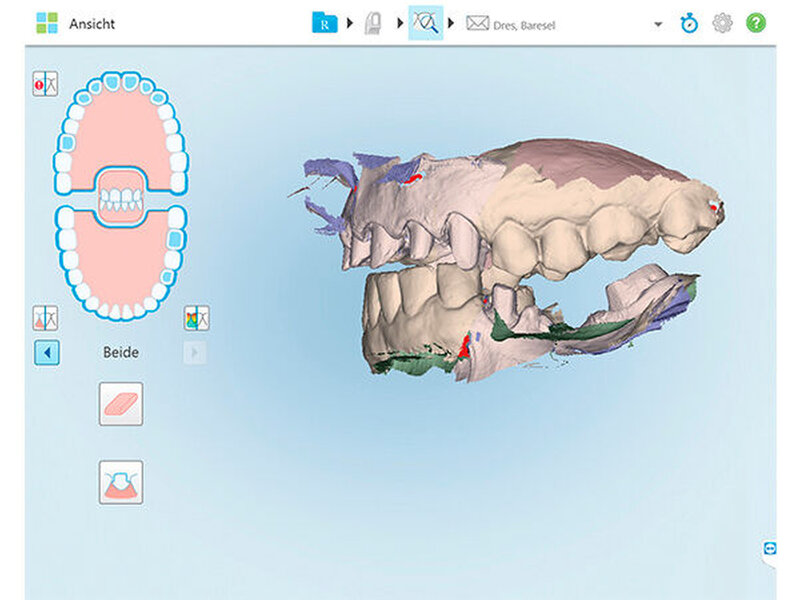Click the greyed next arrow beside Beide
Screen dimensions: 800x600
(195, 353)
